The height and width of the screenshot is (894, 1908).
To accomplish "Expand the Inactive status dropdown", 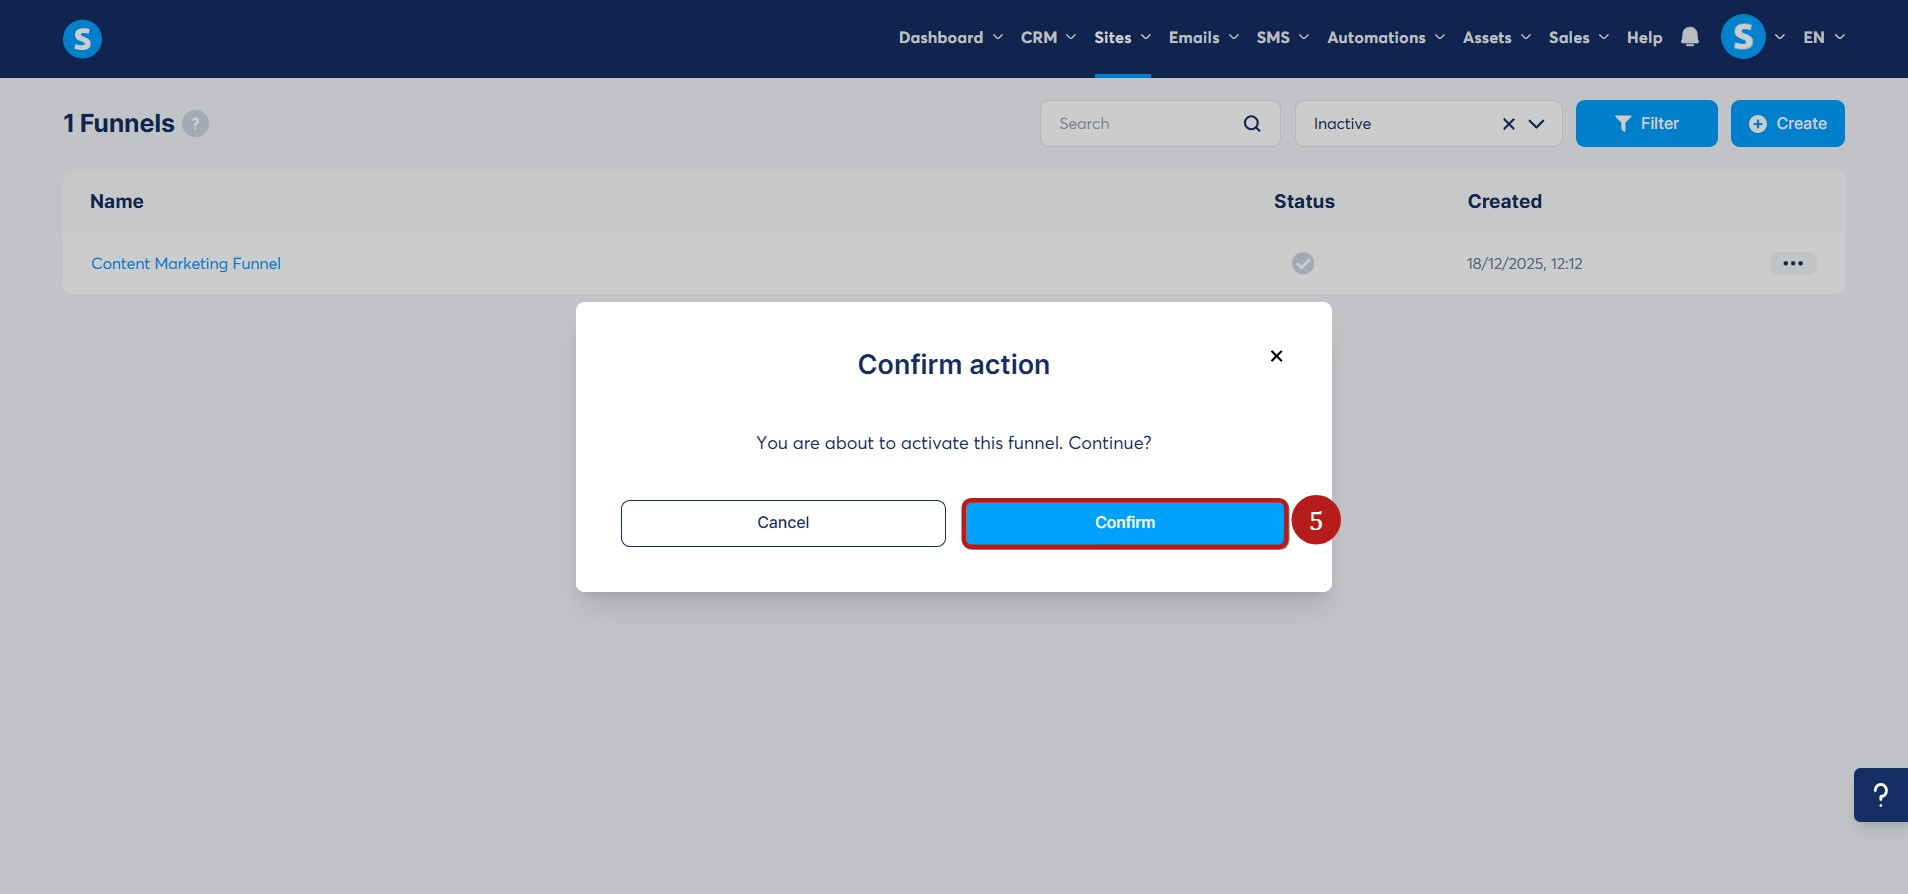I will [1537, 124].
